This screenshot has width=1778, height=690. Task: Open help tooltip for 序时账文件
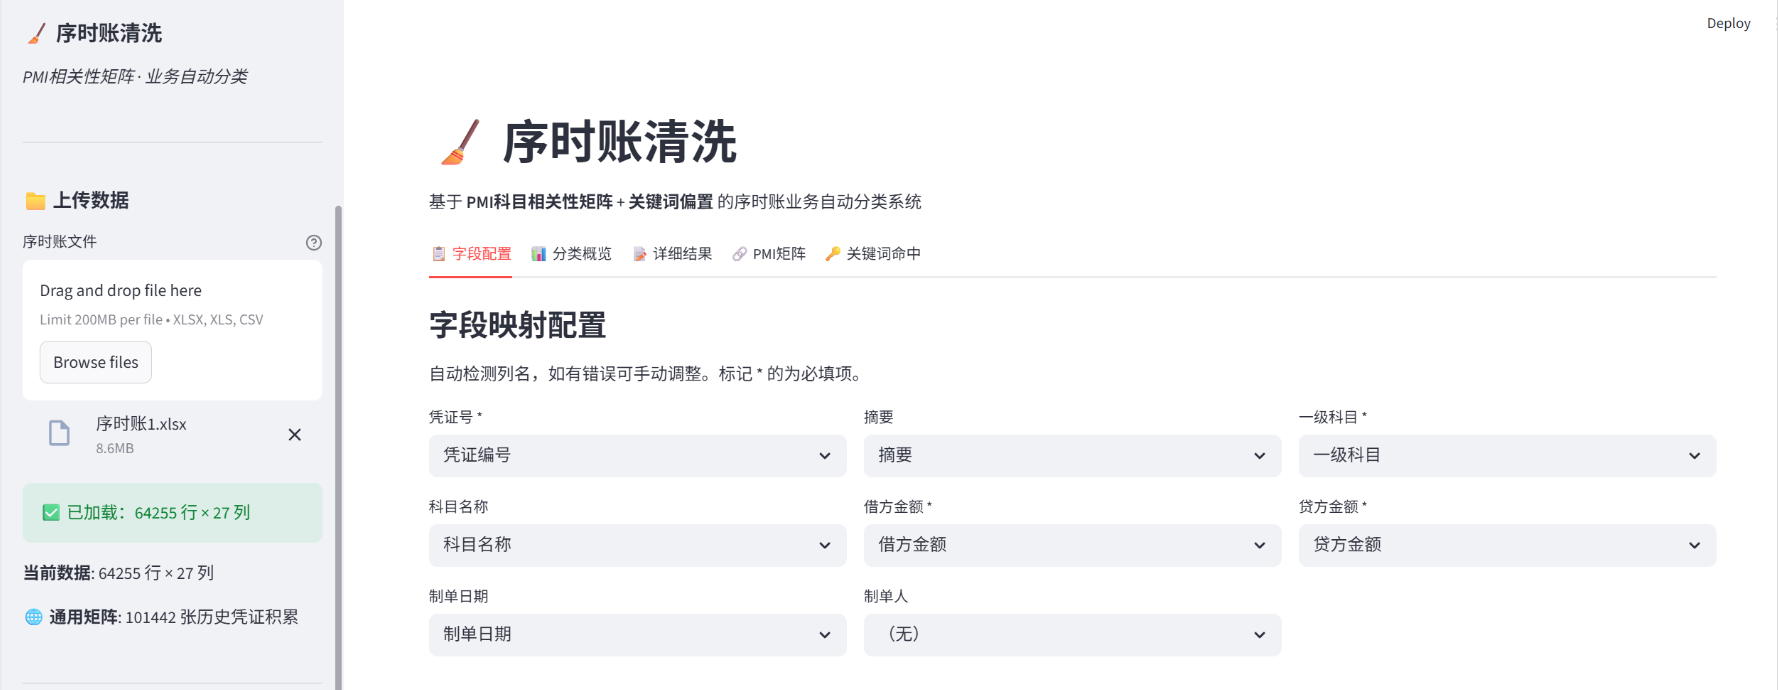(x=314, y=242)
